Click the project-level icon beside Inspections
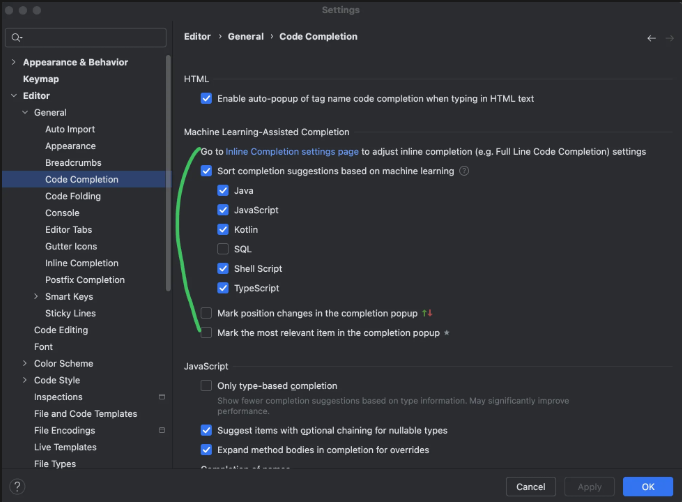 click(x=161, y=397)
